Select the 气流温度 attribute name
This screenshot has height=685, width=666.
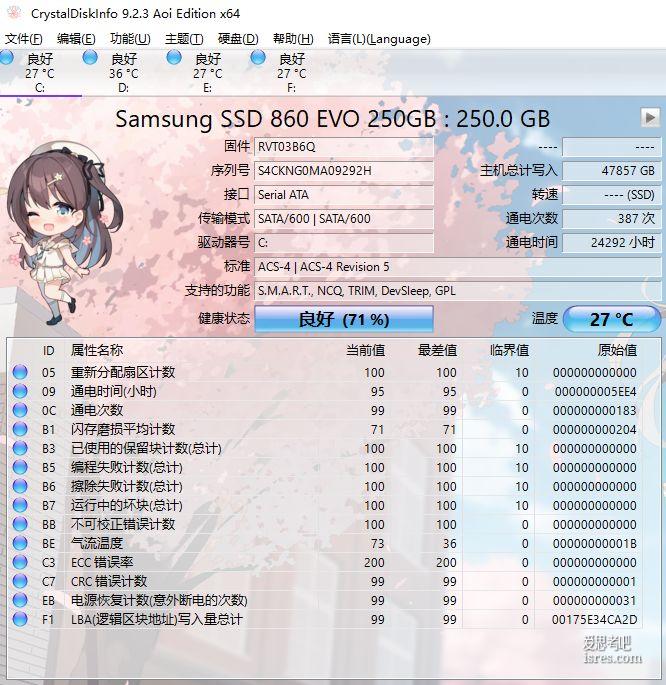(97, 543)
